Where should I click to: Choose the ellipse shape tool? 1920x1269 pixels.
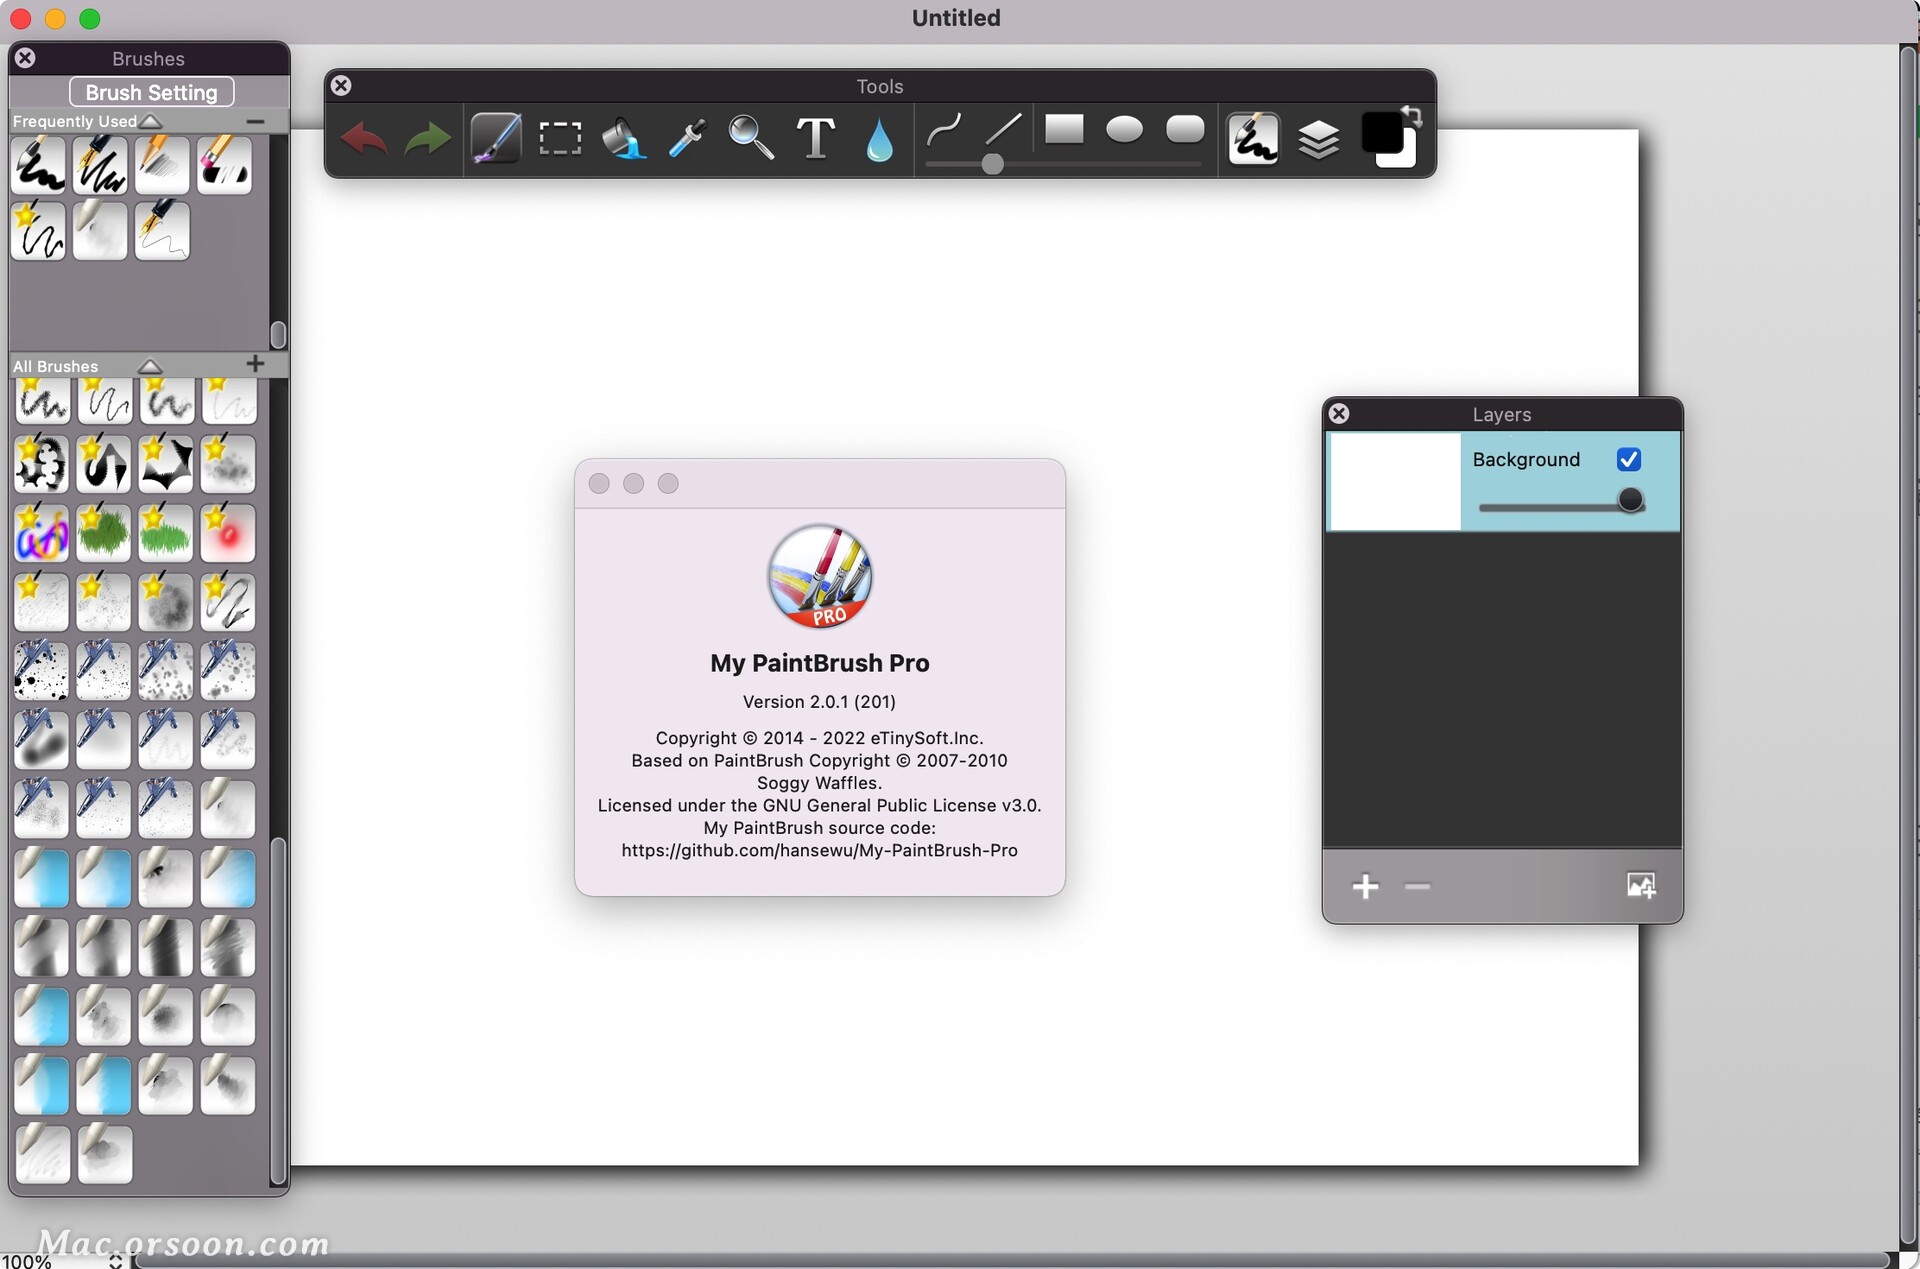point(1123,129)
